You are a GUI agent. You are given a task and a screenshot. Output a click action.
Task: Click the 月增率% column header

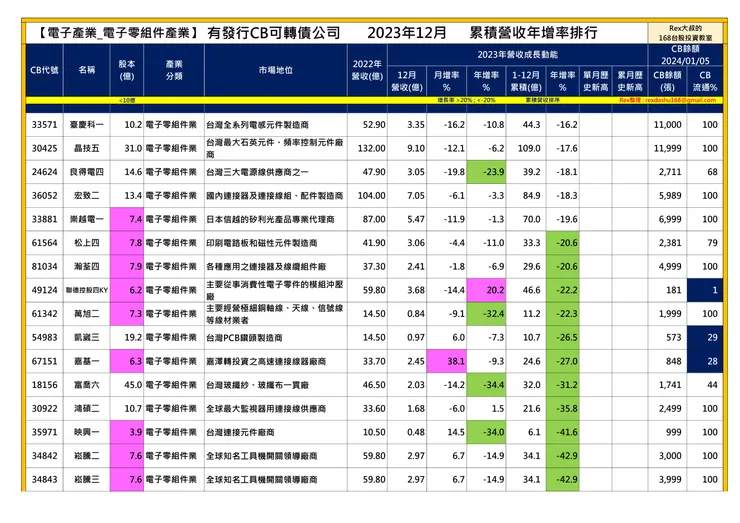(x=446, y=81)
